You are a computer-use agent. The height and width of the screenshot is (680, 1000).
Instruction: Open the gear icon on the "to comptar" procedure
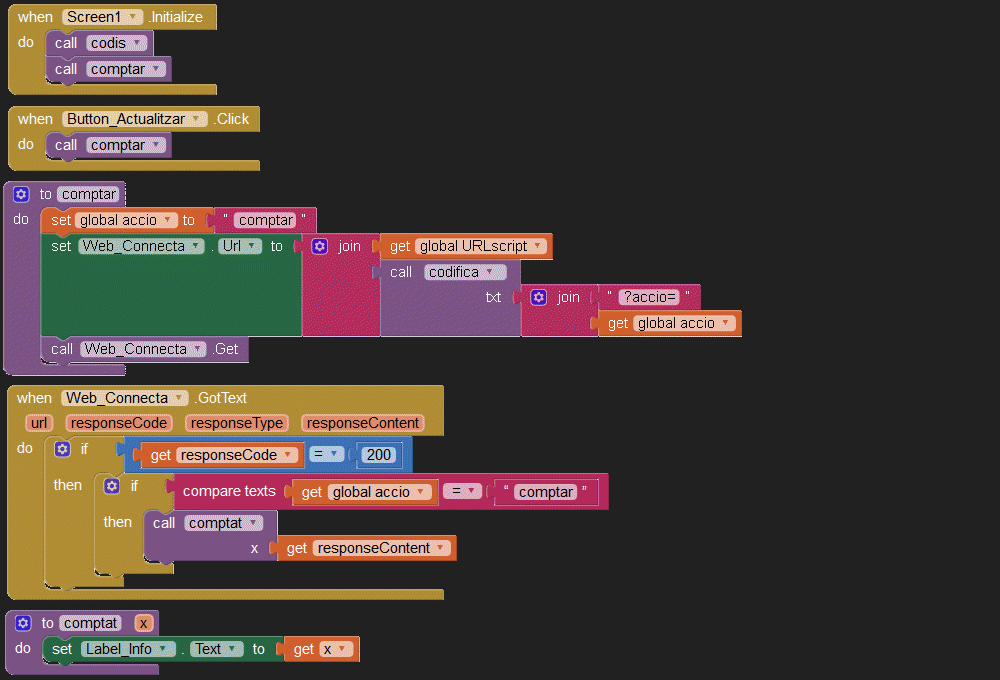22,194
